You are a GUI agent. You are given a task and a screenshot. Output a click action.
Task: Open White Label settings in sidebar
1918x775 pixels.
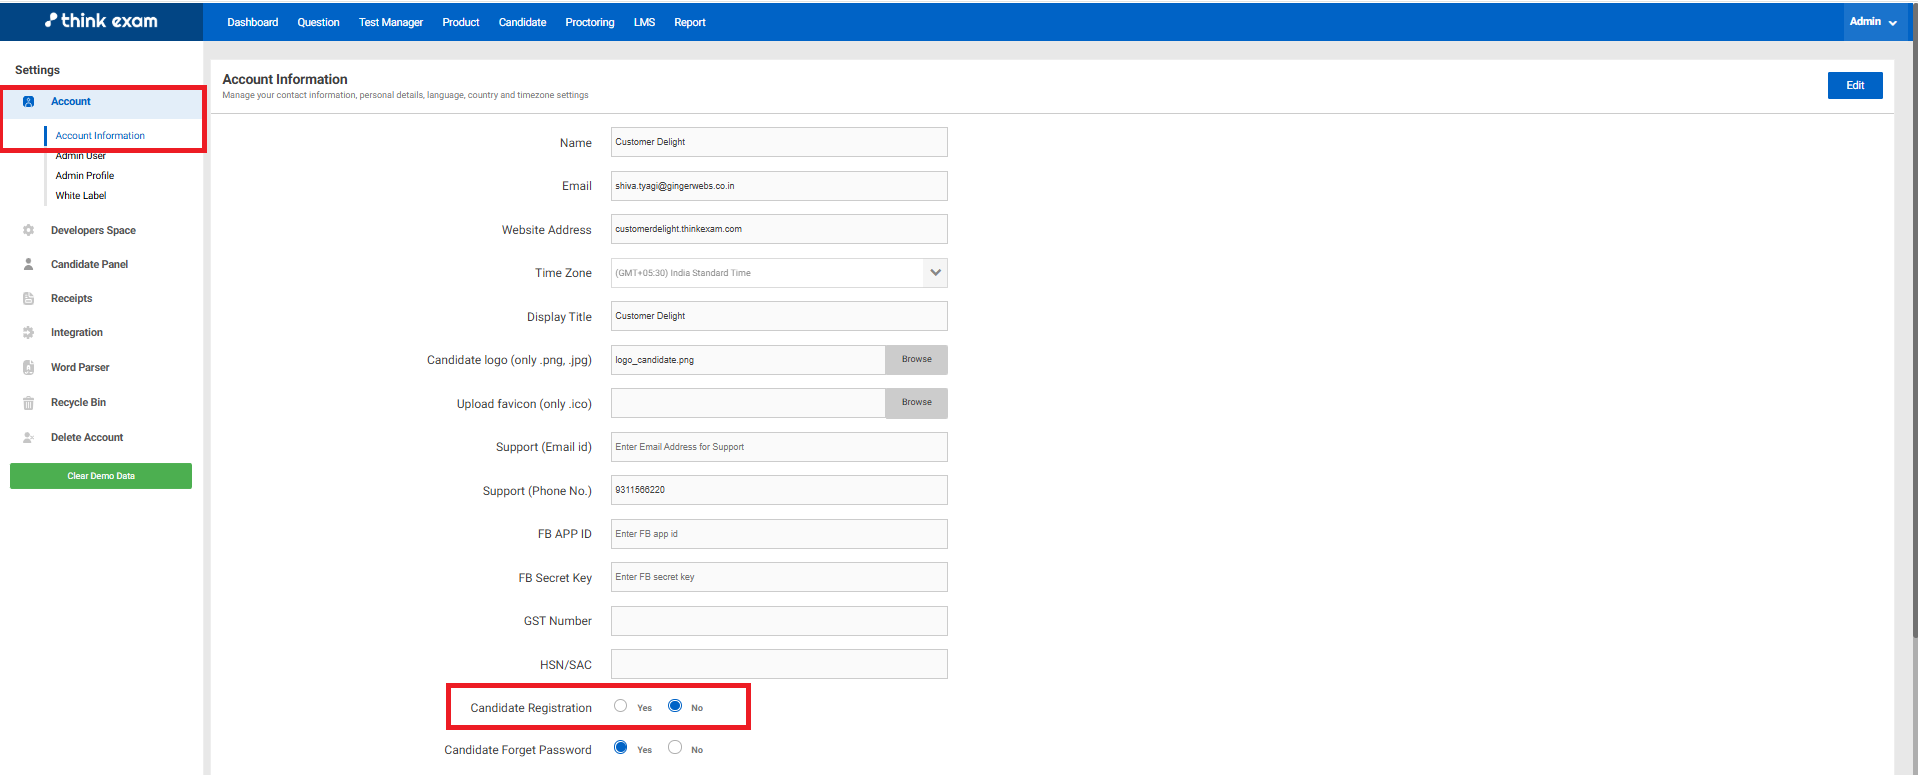(81, 196)
